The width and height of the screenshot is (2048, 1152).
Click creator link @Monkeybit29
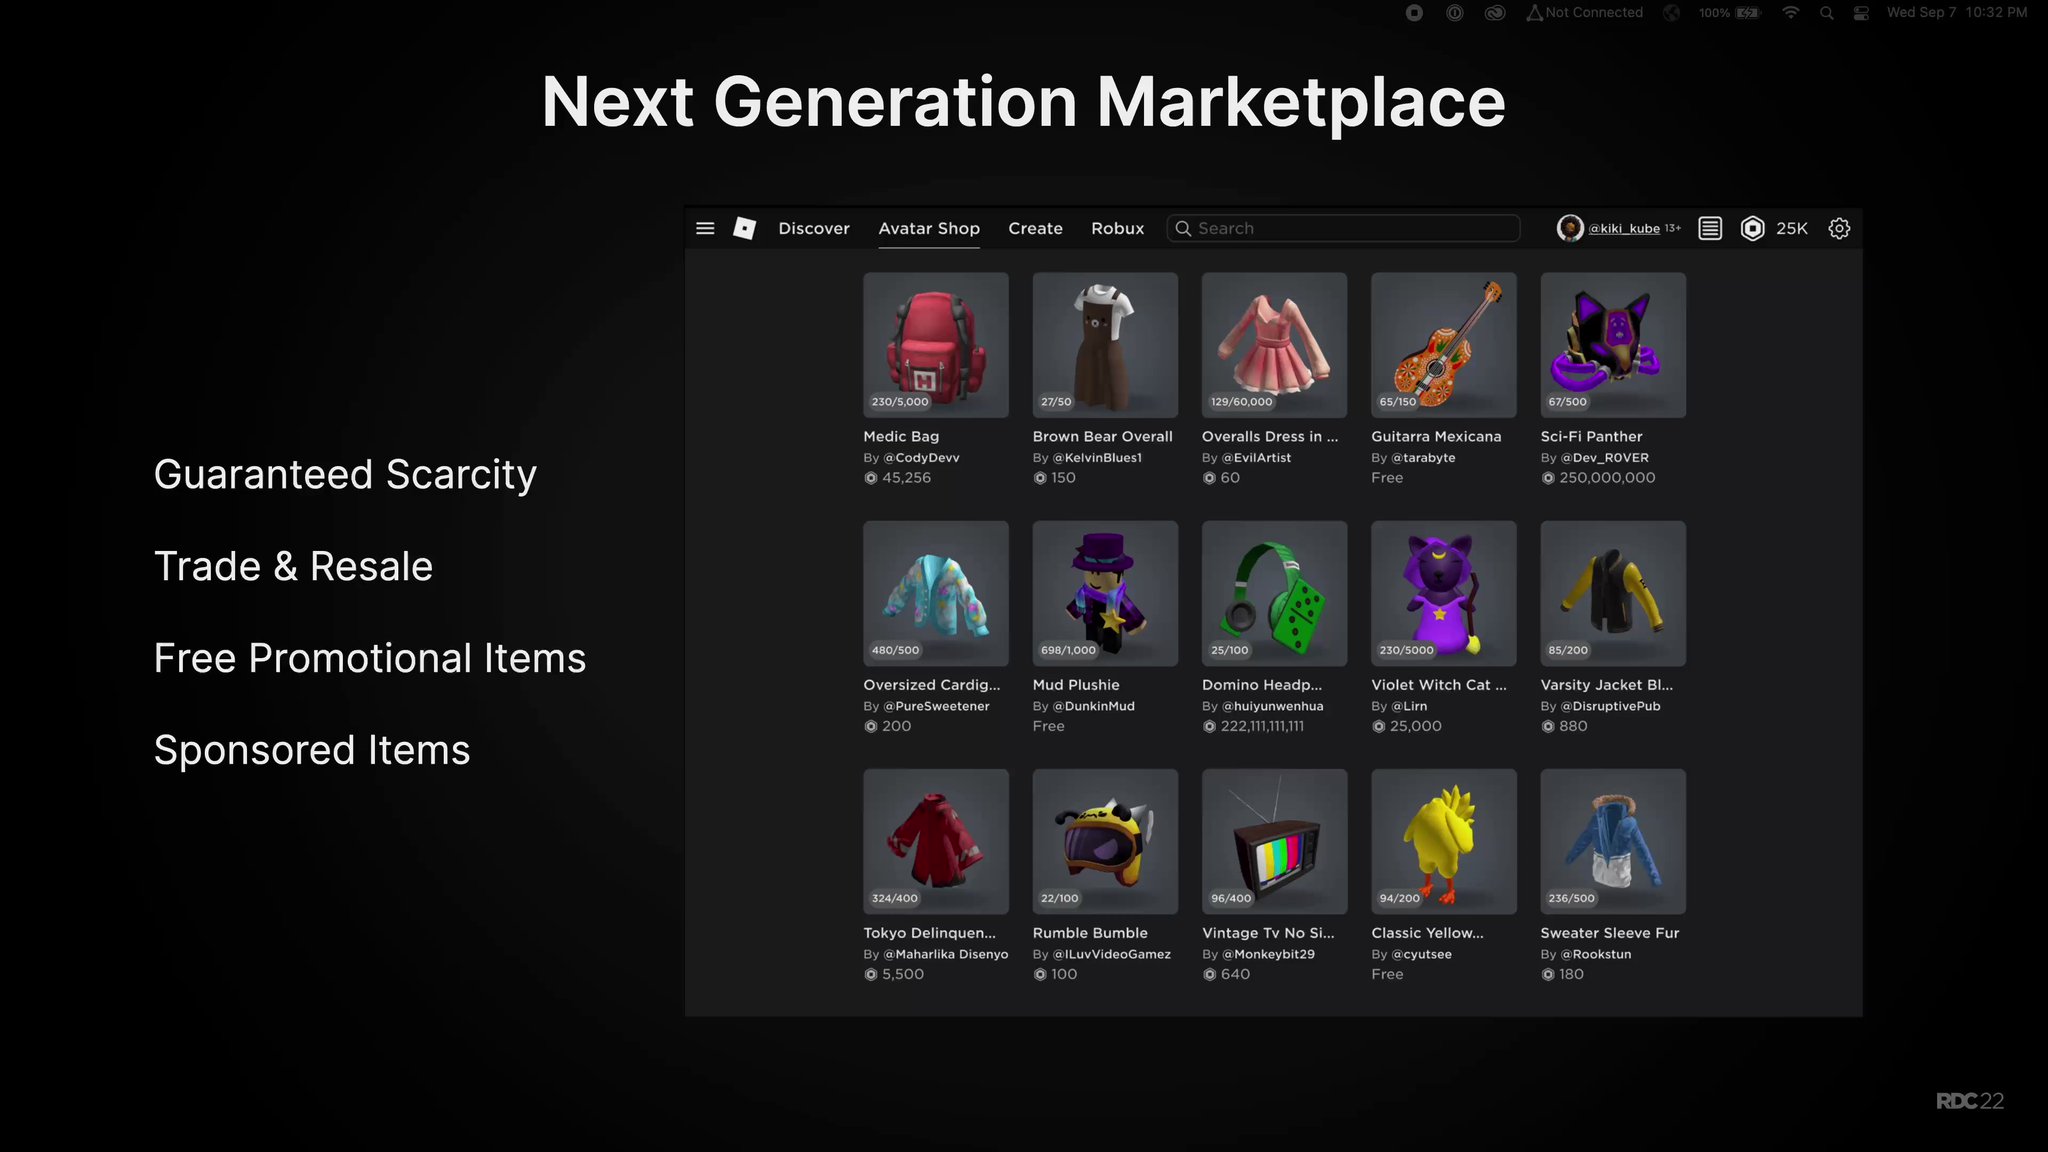pyautogui.click(x=1268, y=953)
